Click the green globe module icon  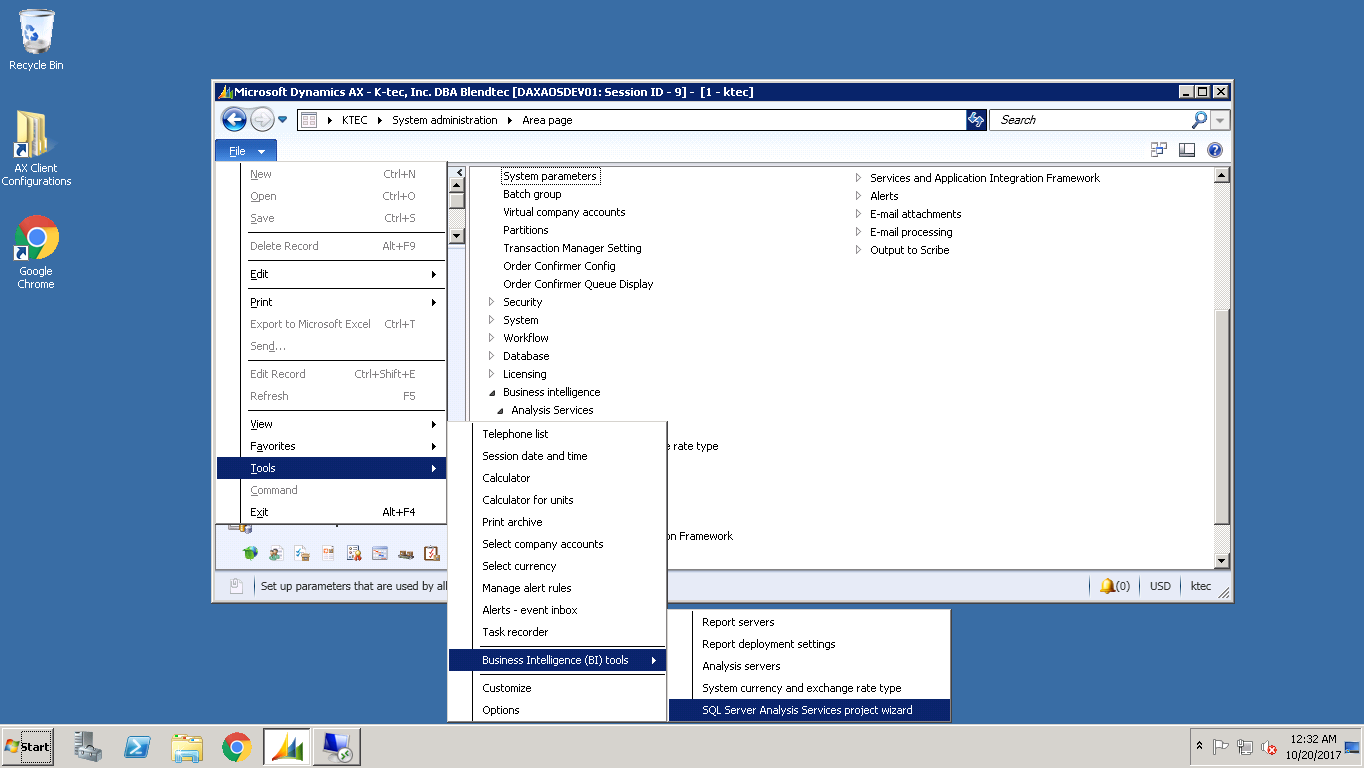coord(250,552)
